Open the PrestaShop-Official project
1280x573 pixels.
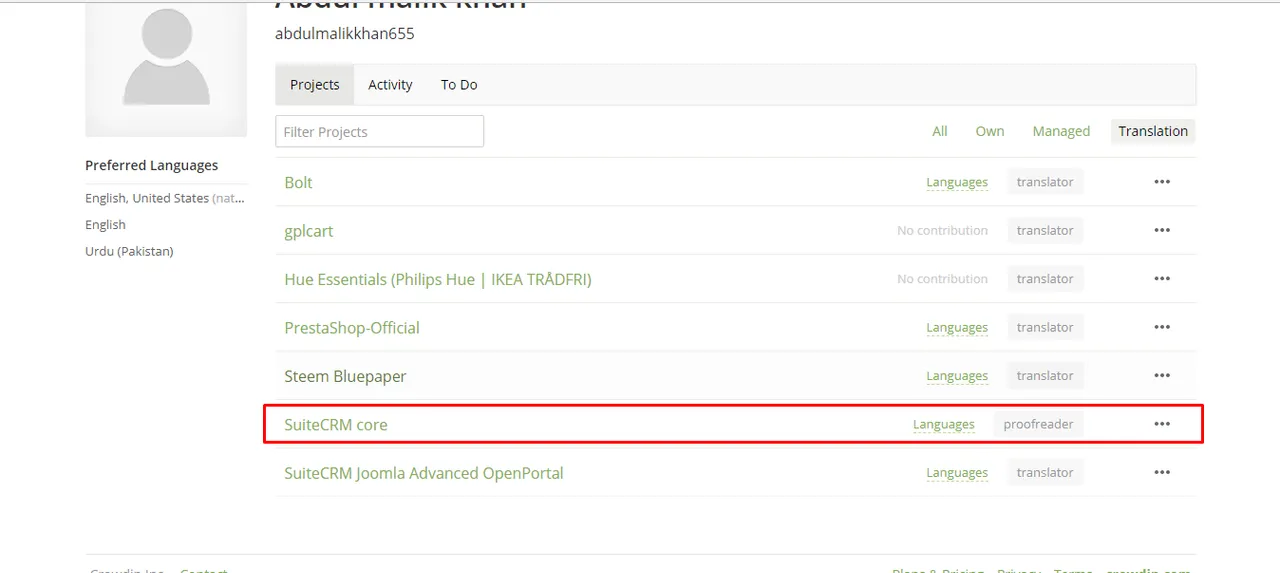[352, 328]
